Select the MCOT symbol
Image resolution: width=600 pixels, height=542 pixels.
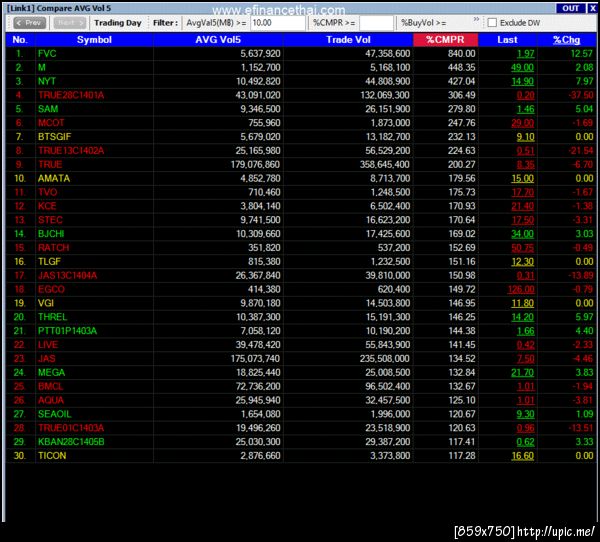pyautogui.click(x=51, y=123)
